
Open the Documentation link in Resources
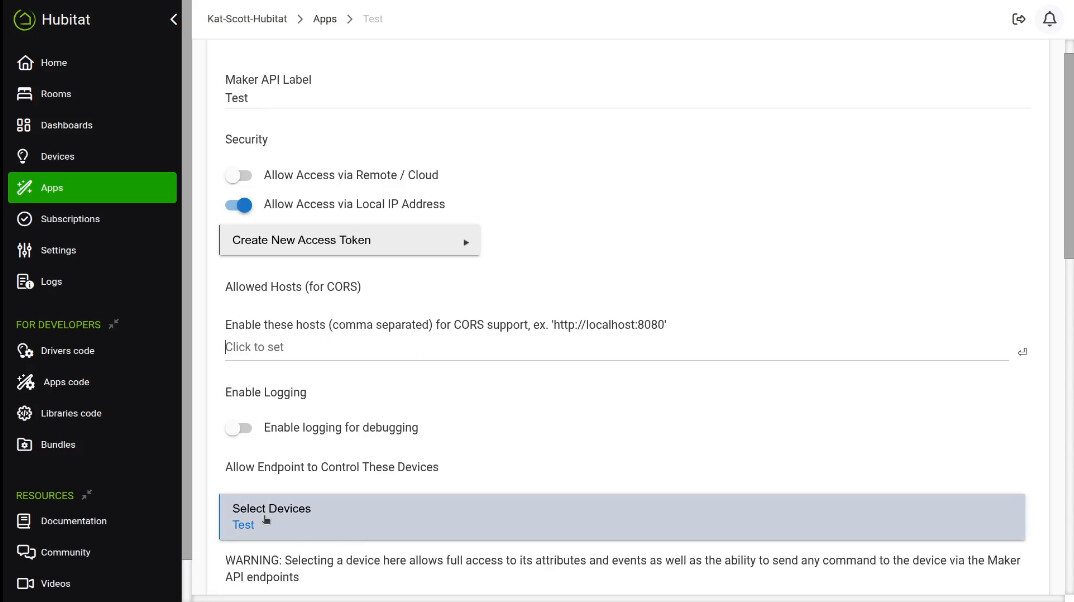73,521
